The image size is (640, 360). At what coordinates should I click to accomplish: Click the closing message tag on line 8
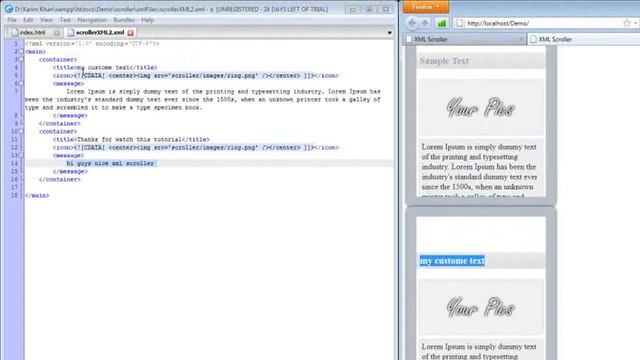(x=70, y=116)
